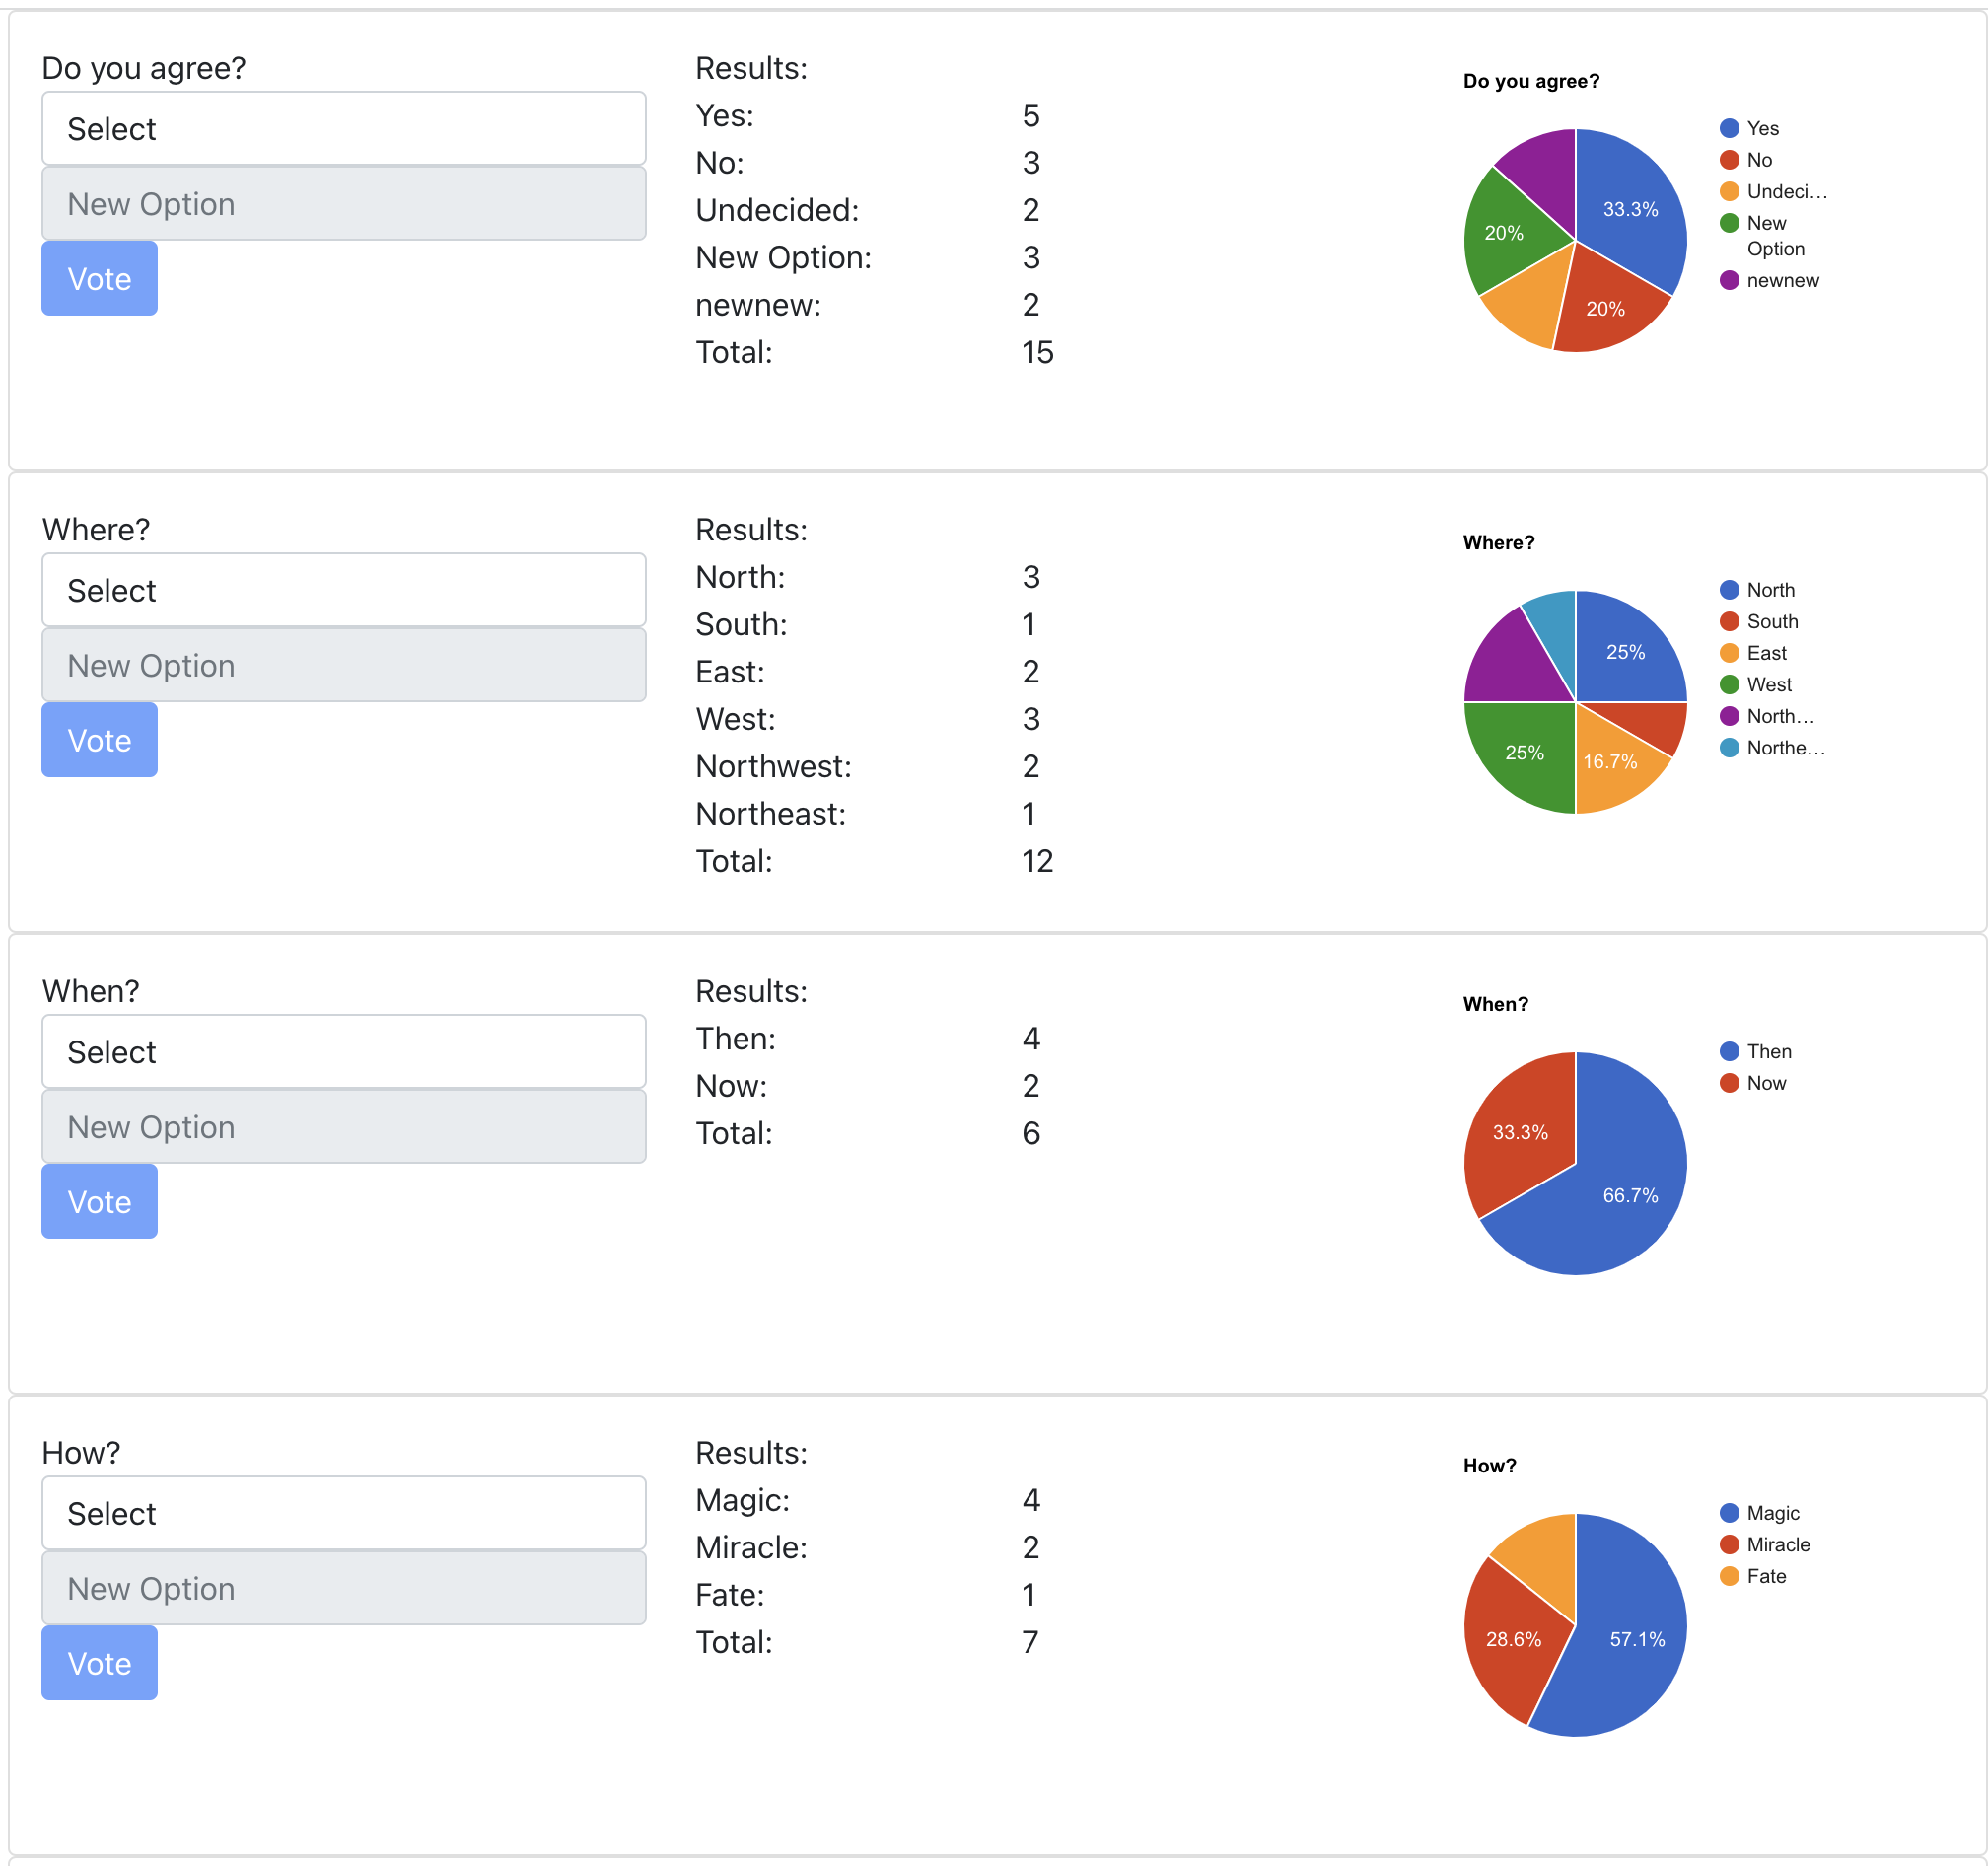
Task: Click New Option field in How? poll
Action: (343, 1588)
